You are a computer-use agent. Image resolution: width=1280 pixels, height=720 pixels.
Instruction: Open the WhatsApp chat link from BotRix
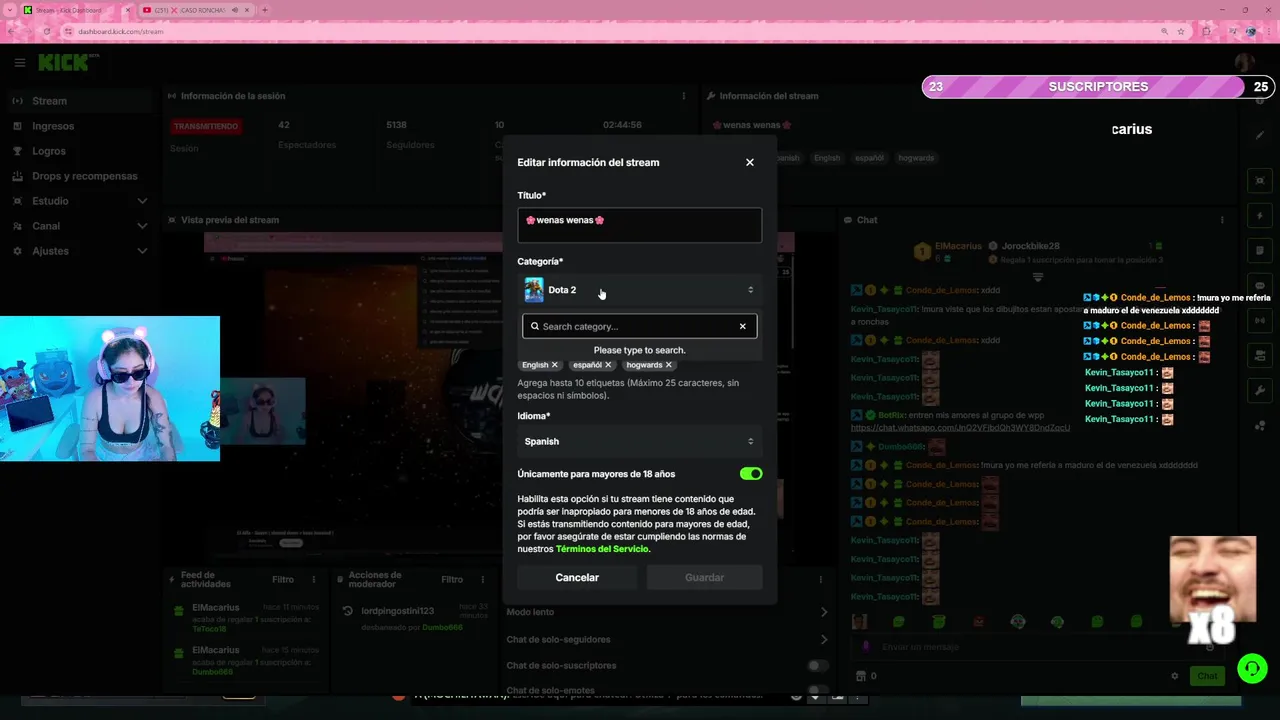(960, 428)
